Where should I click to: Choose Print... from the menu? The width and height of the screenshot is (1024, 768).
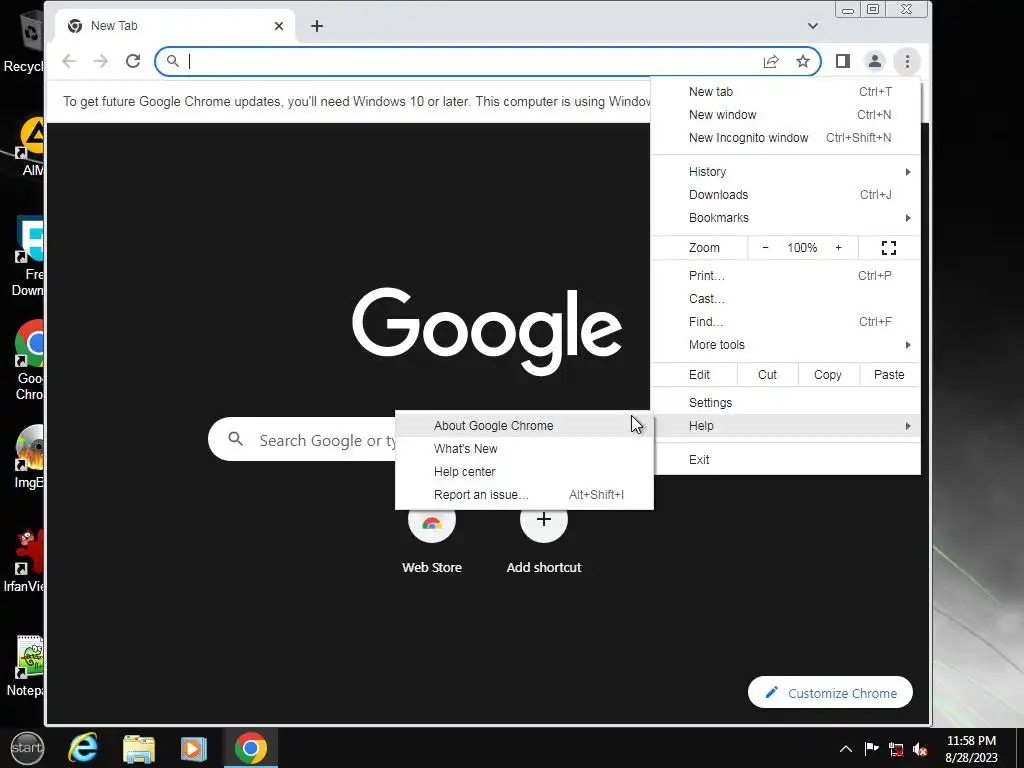[x=786, y=276]
